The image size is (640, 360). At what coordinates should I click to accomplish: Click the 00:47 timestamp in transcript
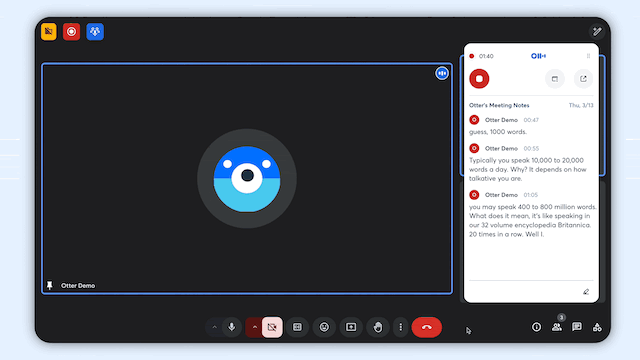pos(531,120)
